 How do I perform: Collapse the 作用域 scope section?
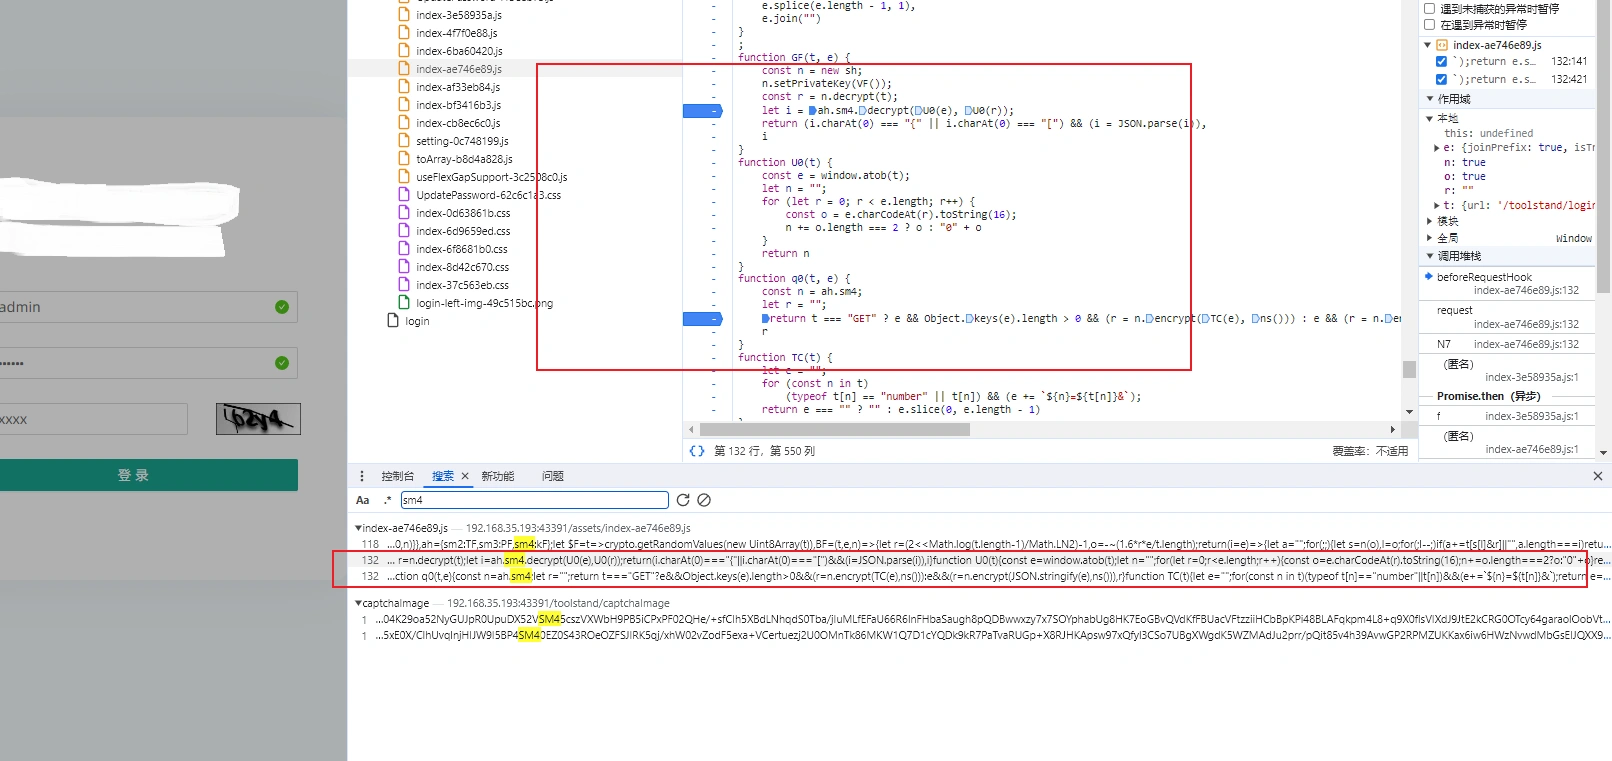(x=1429, y=99)
